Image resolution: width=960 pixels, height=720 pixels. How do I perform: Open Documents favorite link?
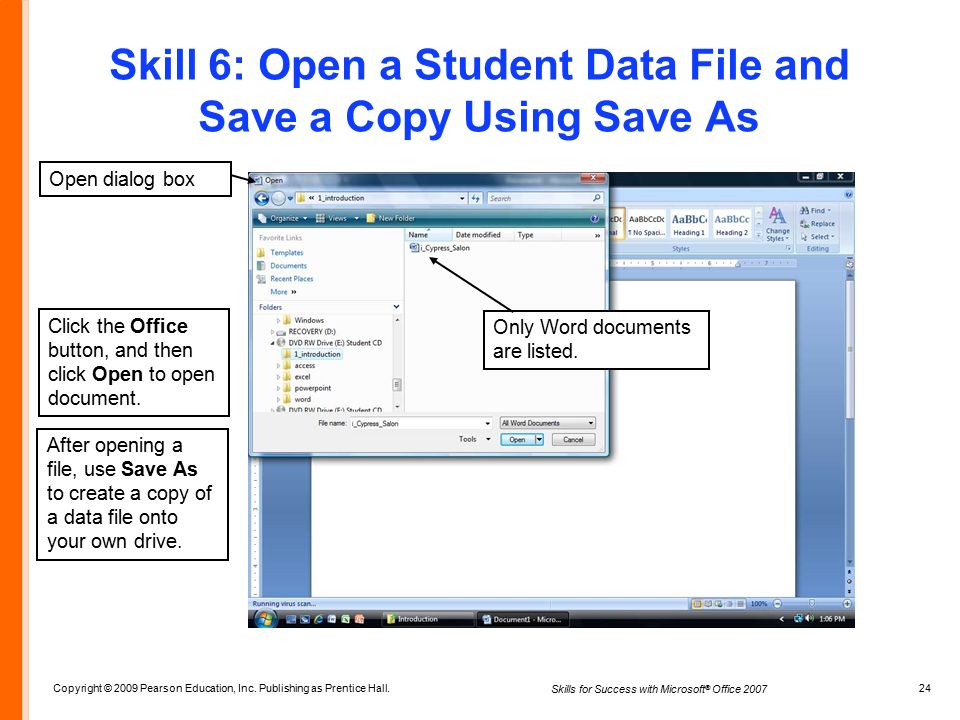coord(282,266)
